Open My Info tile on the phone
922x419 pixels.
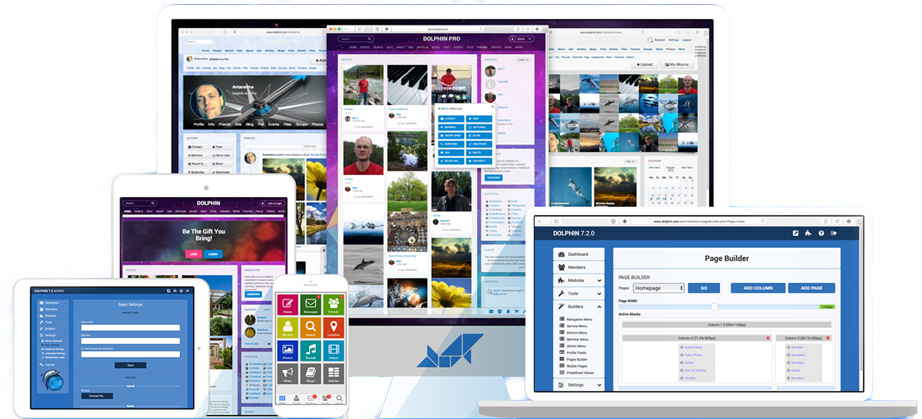click(288, 329)
